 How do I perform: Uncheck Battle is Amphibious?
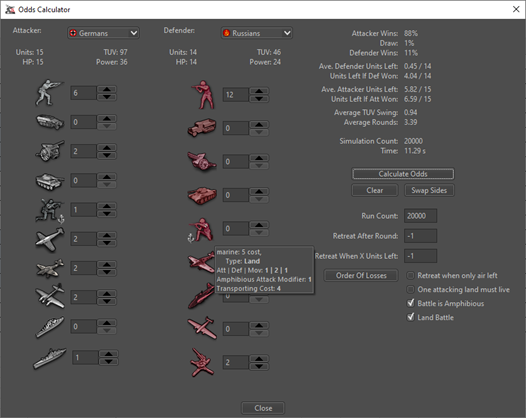[x=410, y=303]
